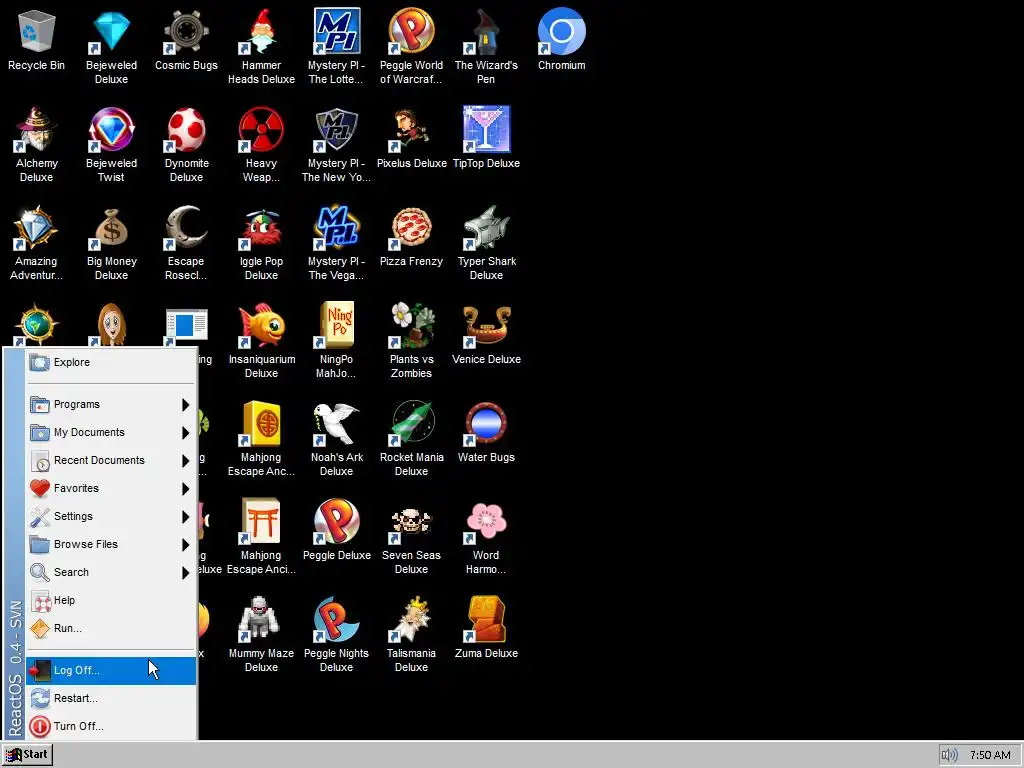Expand the Programs submenu arrow

click(185, 405)
